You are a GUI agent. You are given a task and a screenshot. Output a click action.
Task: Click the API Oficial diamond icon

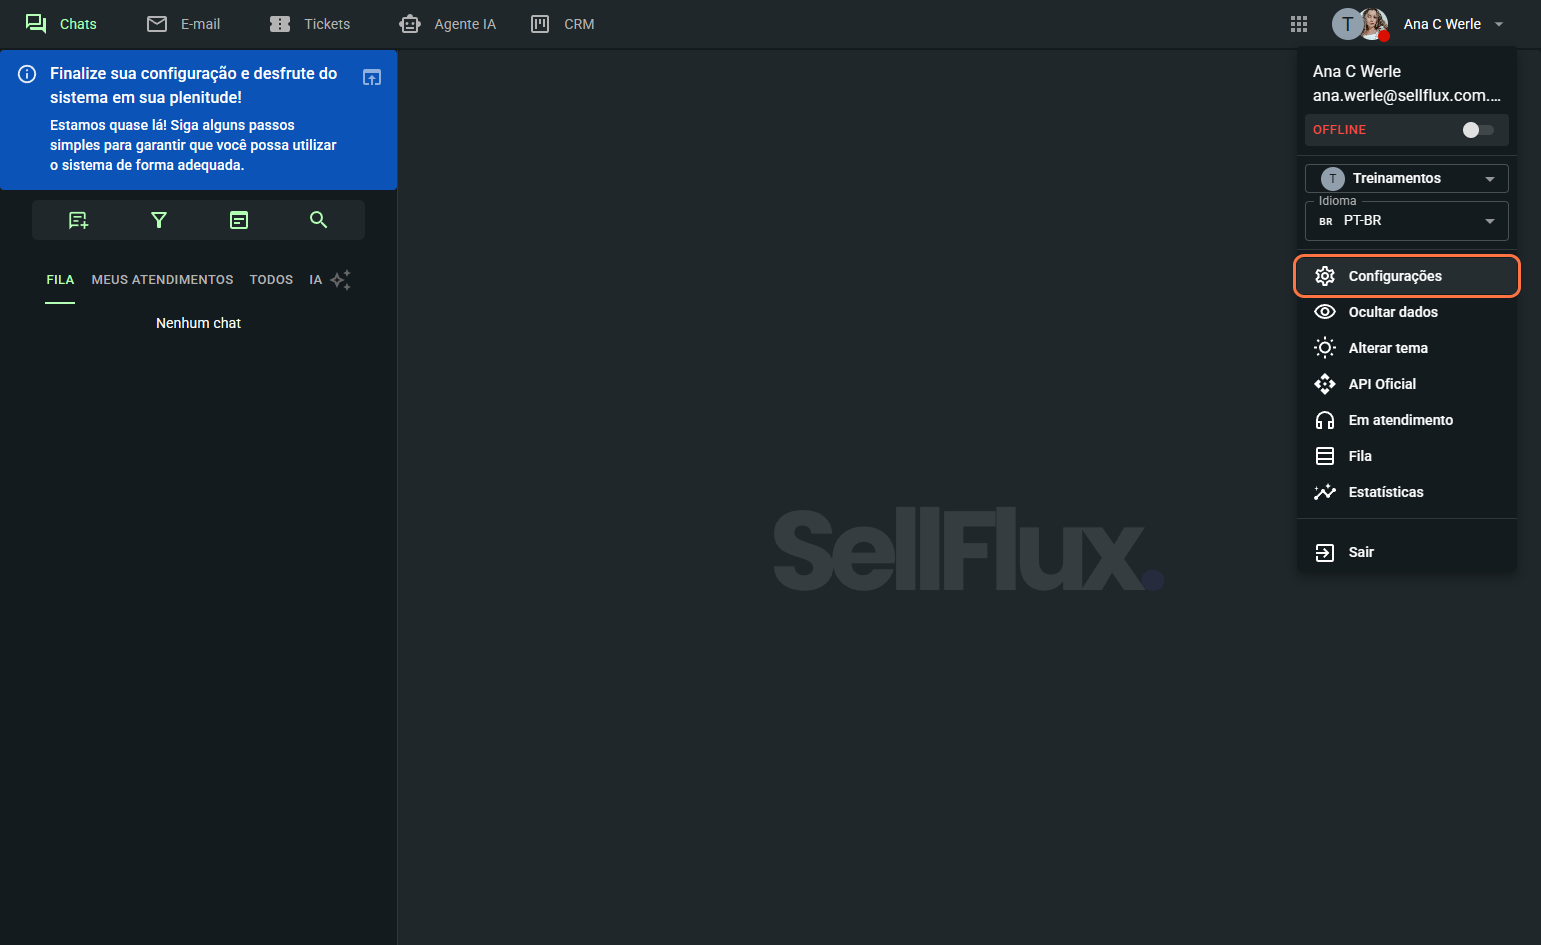tap(1325, 384)
